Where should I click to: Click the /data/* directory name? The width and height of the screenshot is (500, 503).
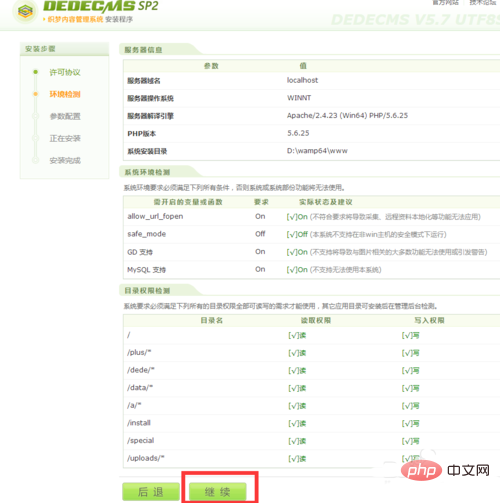pyautogui.click(x=140, y=388)
